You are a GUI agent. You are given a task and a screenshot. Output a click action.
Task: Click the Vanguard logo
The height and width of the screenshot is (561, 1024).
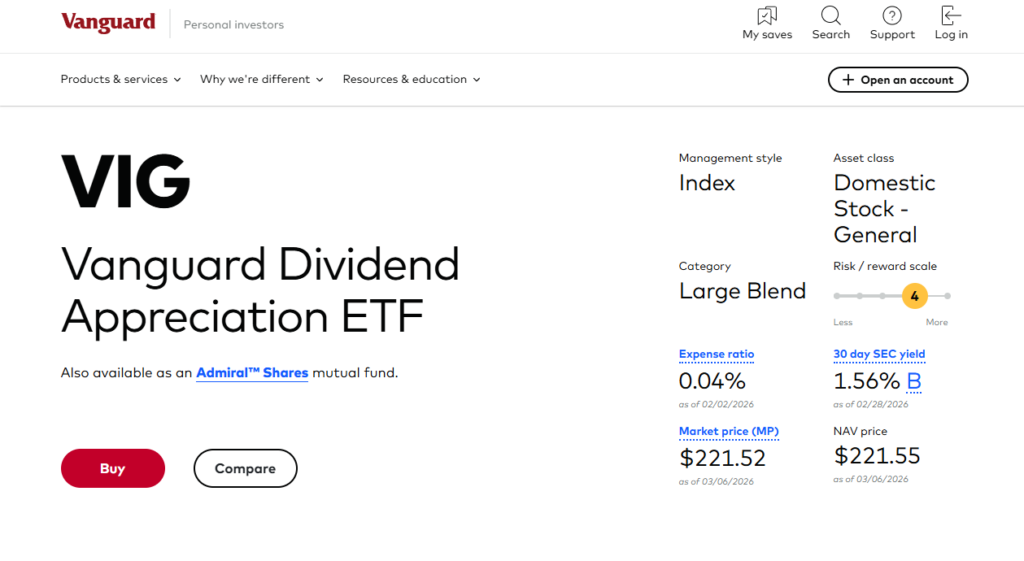click(108, 23)
